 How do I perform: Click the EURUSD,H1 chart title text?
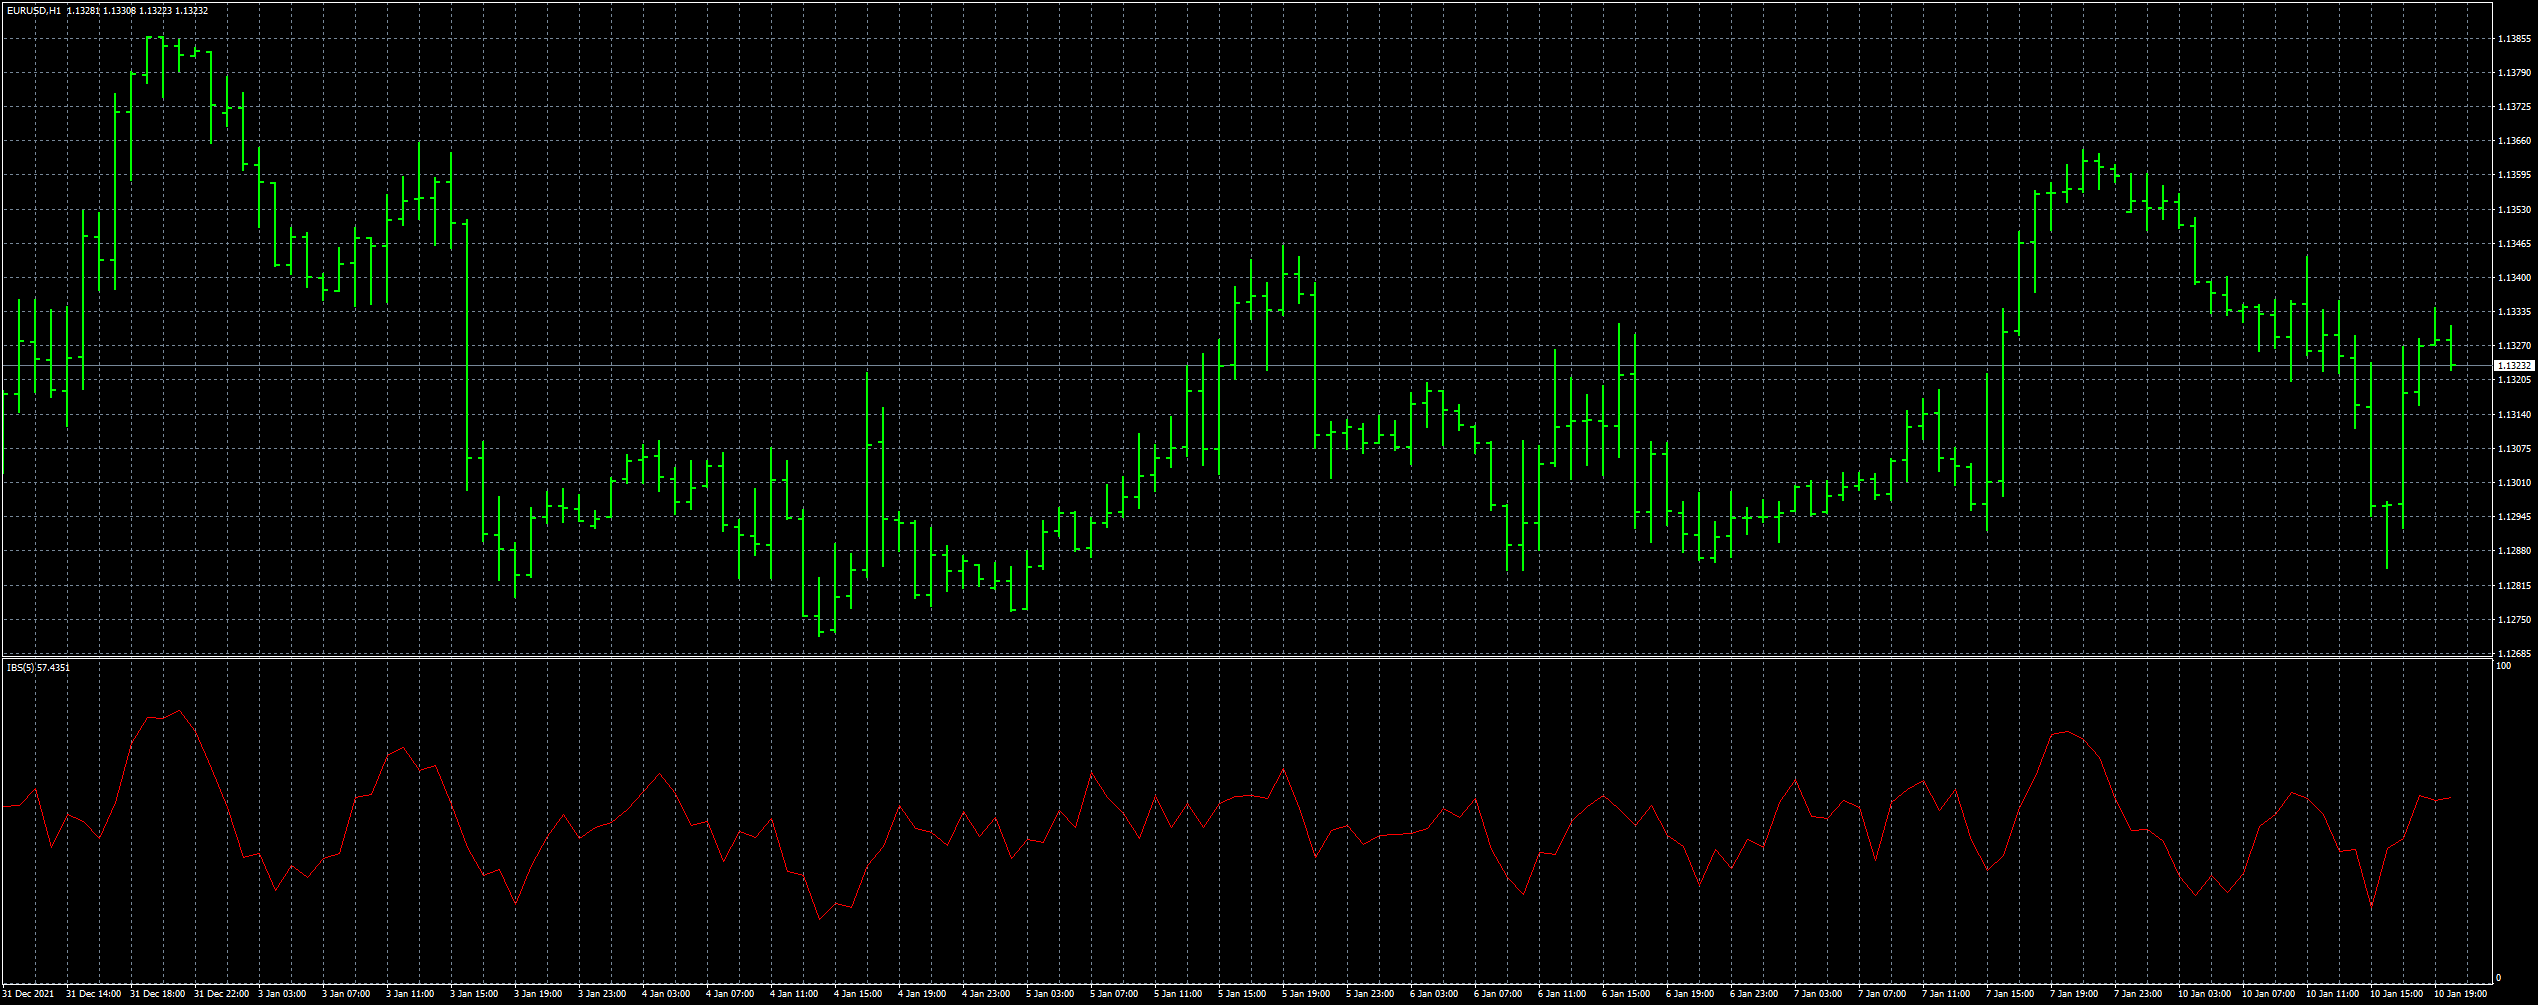click(34, 11)
